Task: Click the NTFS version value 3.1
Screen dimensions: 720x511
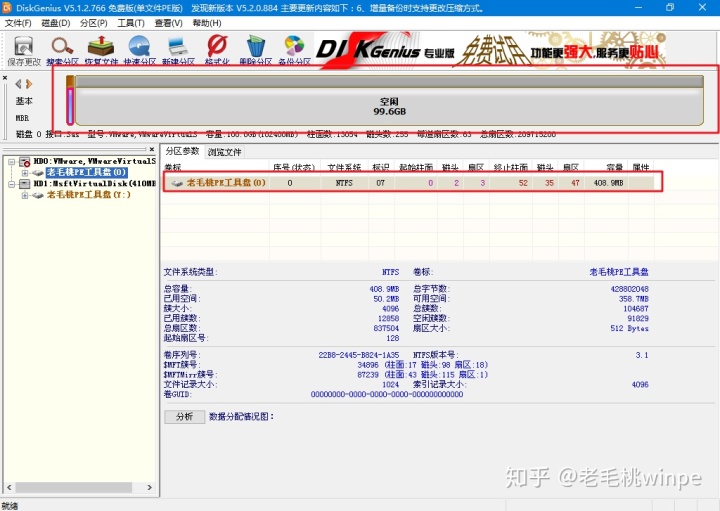Action: [642, 355]
